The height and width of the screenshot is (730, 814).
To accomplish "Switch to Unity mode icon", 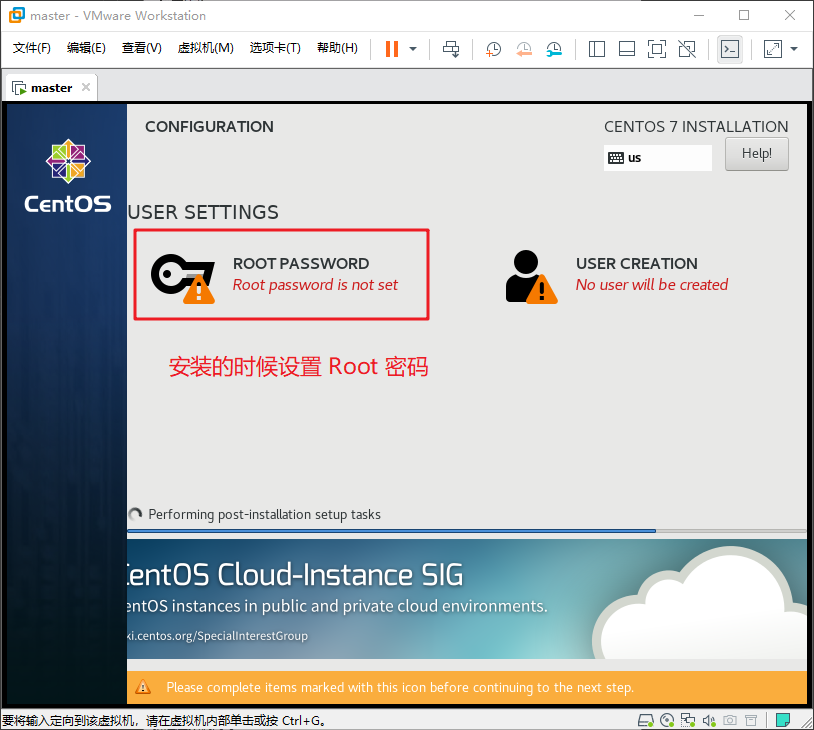I will click(686, 49).
